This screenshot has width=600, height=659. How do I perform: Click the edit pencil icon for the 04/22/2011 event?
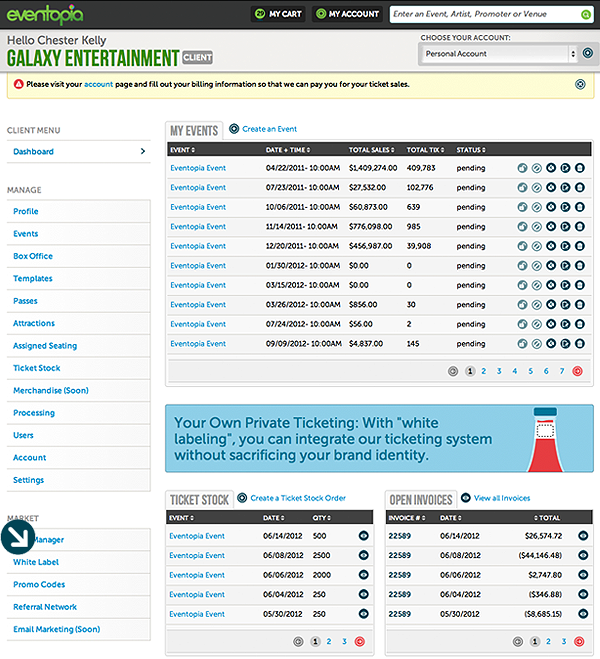566,168
